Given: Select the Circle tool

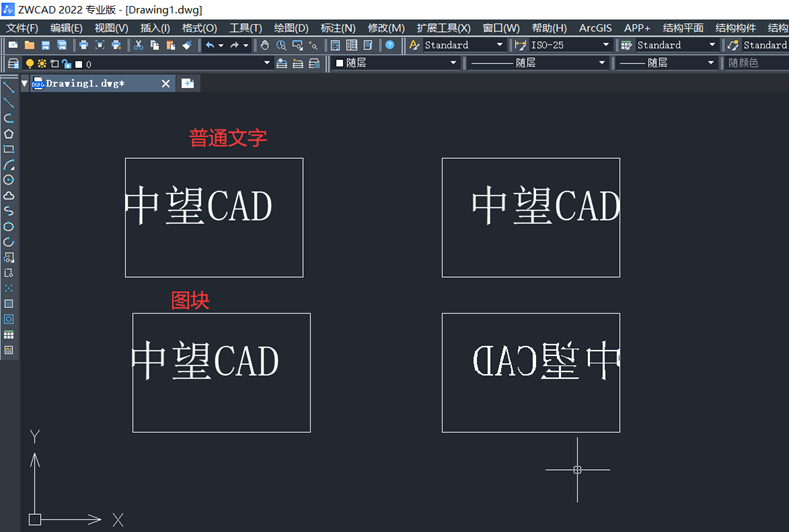Looking at the screenshot, I should (x=9, y=180).
